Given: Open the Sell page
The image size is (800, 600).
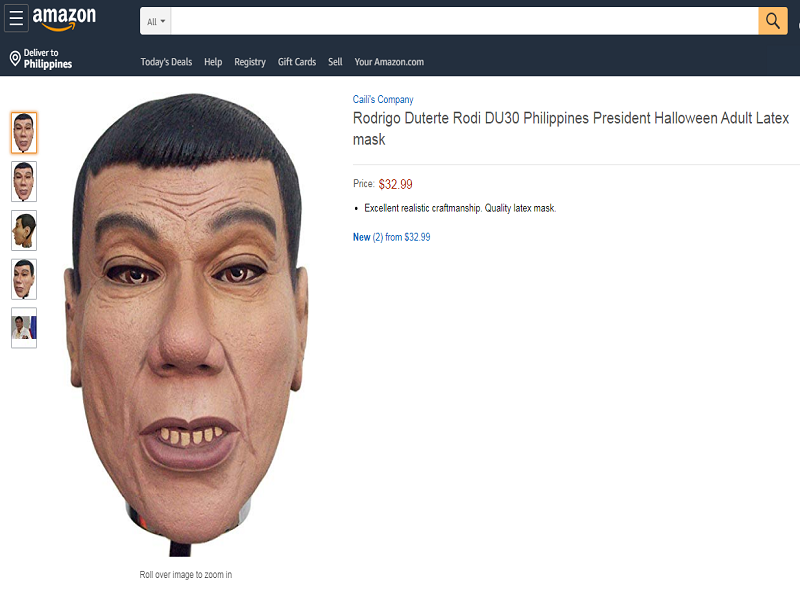Looking at the screenshot, I should tap(335, 61).
